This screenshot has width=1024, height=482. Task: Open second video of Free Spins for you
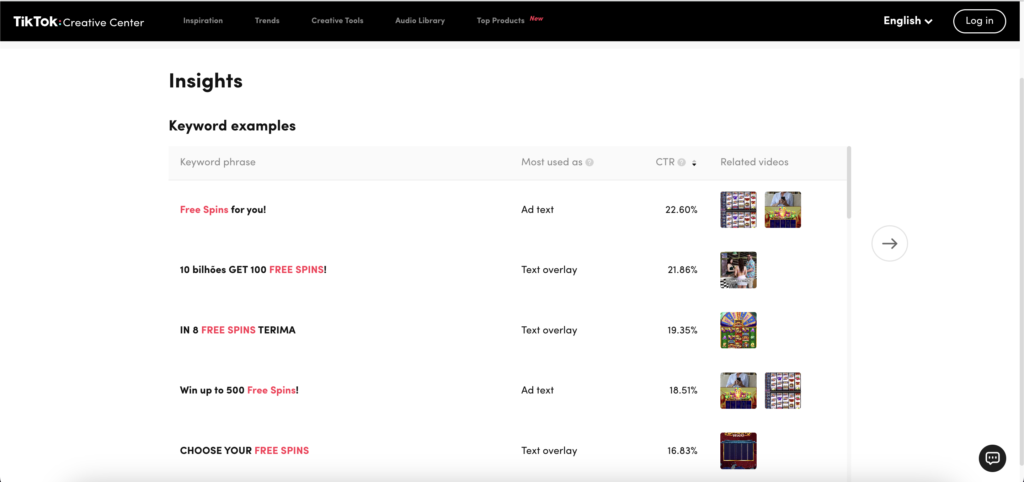tap(782, 210)
